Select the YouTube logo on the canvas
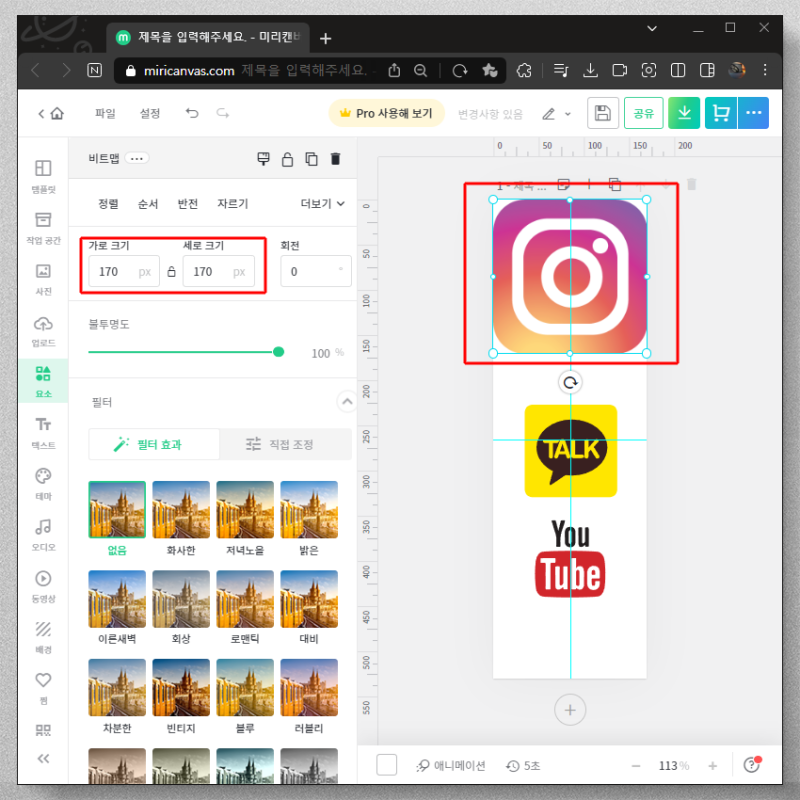Viewport: 800px width, 800px height. 570,558
